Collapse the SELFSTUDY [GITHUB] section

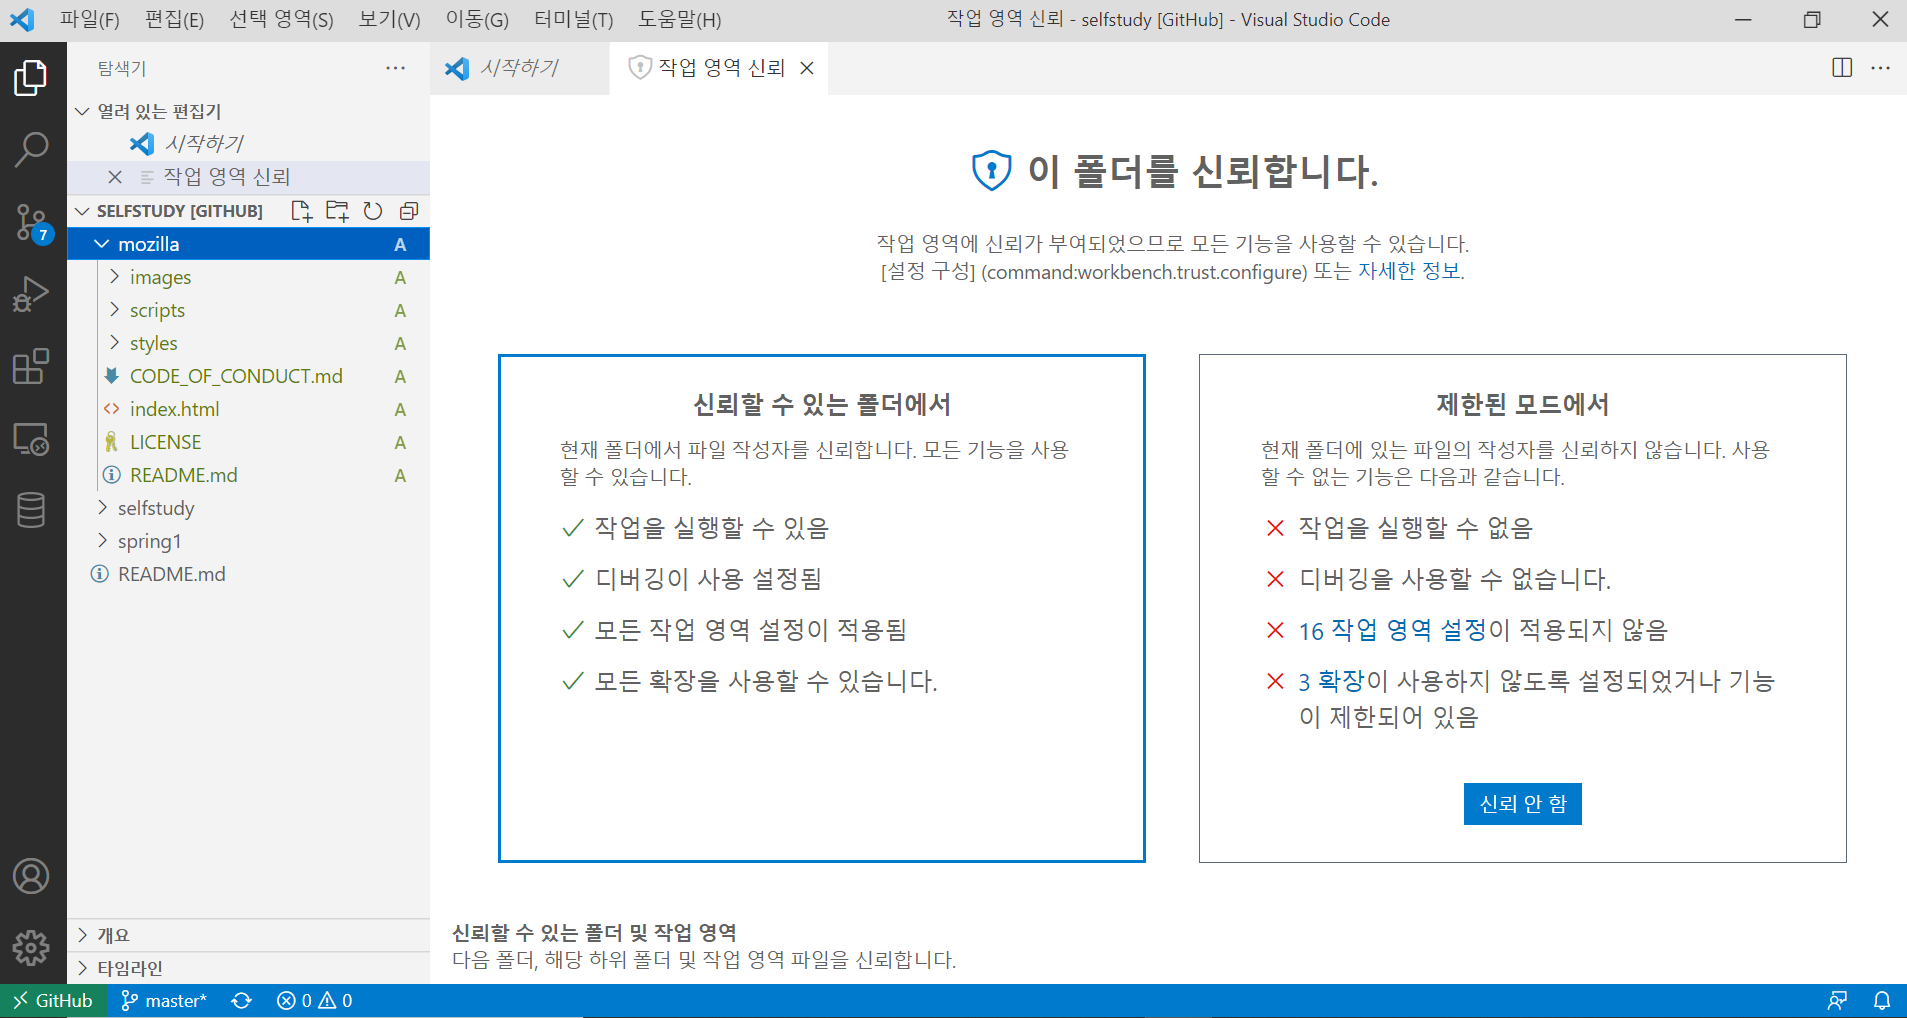coord(82,211)
